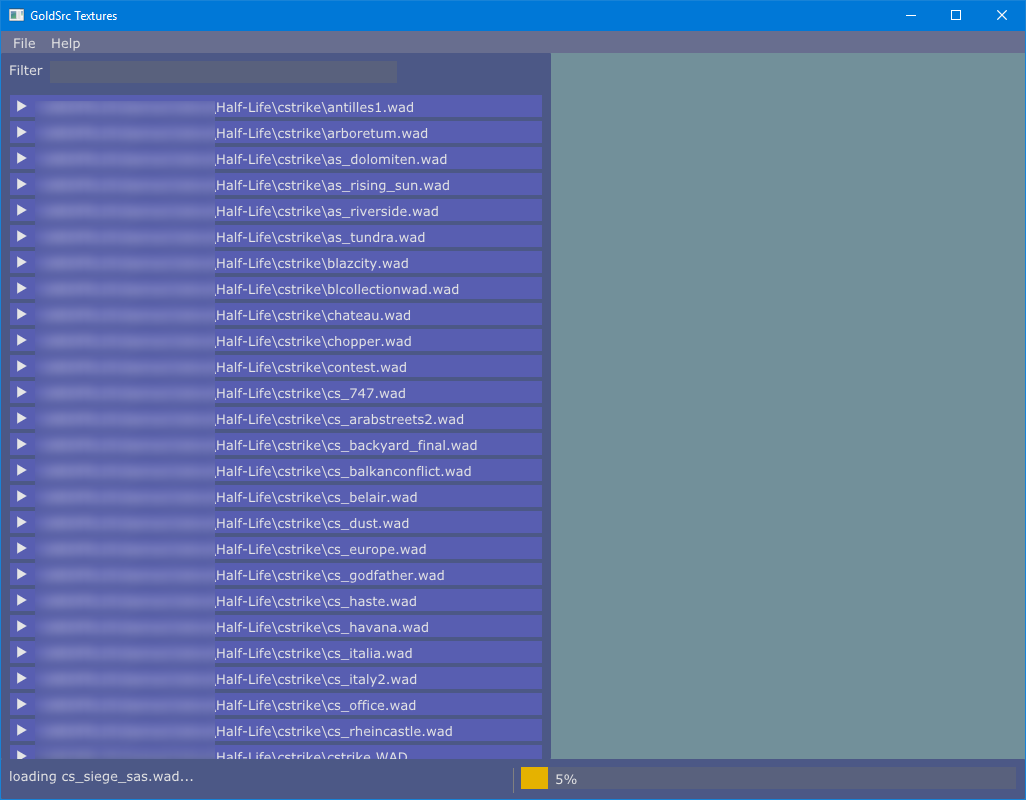Expand the as_riverside.wad entry arrow
The width and height of the screenshot is (1026, 800).
(x=22, y=210)
